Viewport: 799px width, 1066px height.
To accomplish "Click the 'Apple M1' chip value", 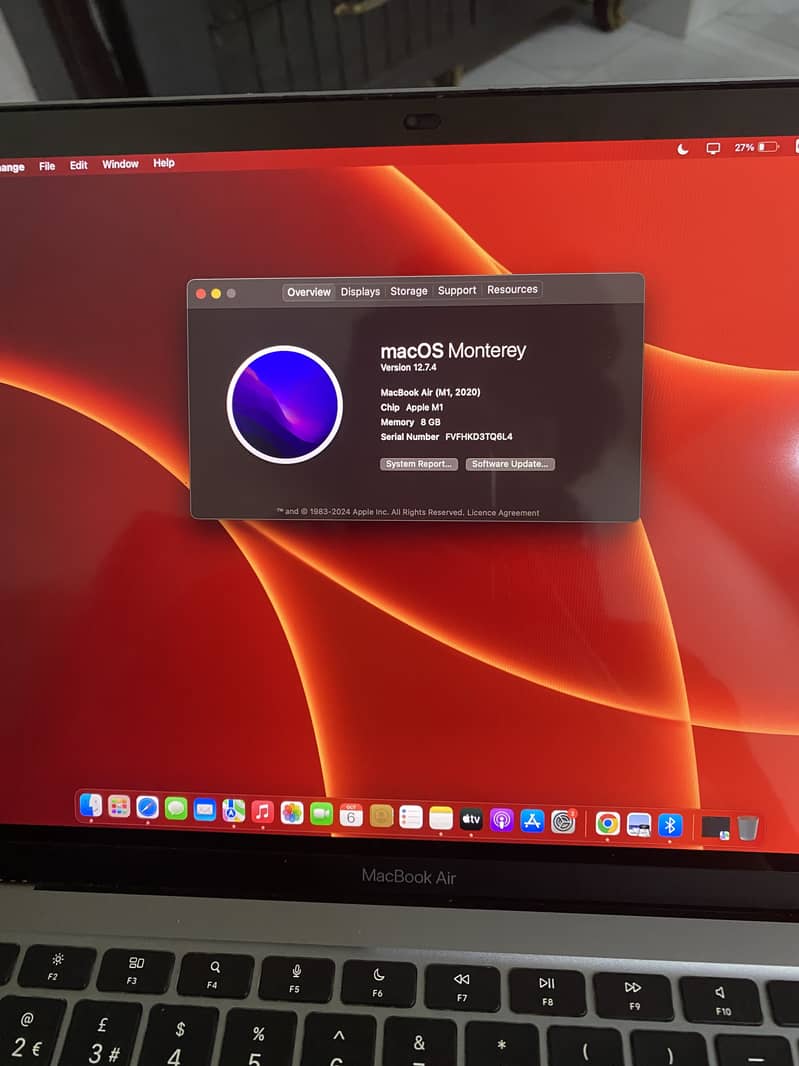I will point(424,407).
